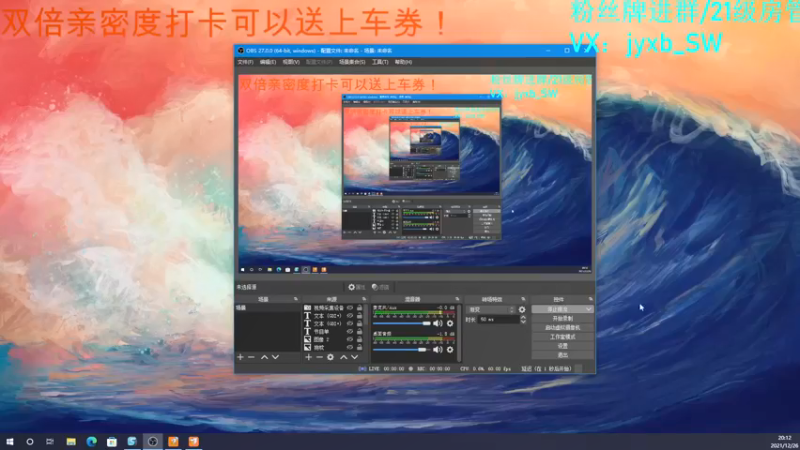This screenshot has height=450, width=800.
Task: Move the scene up in Scenes panel
Action: (264, 357)
